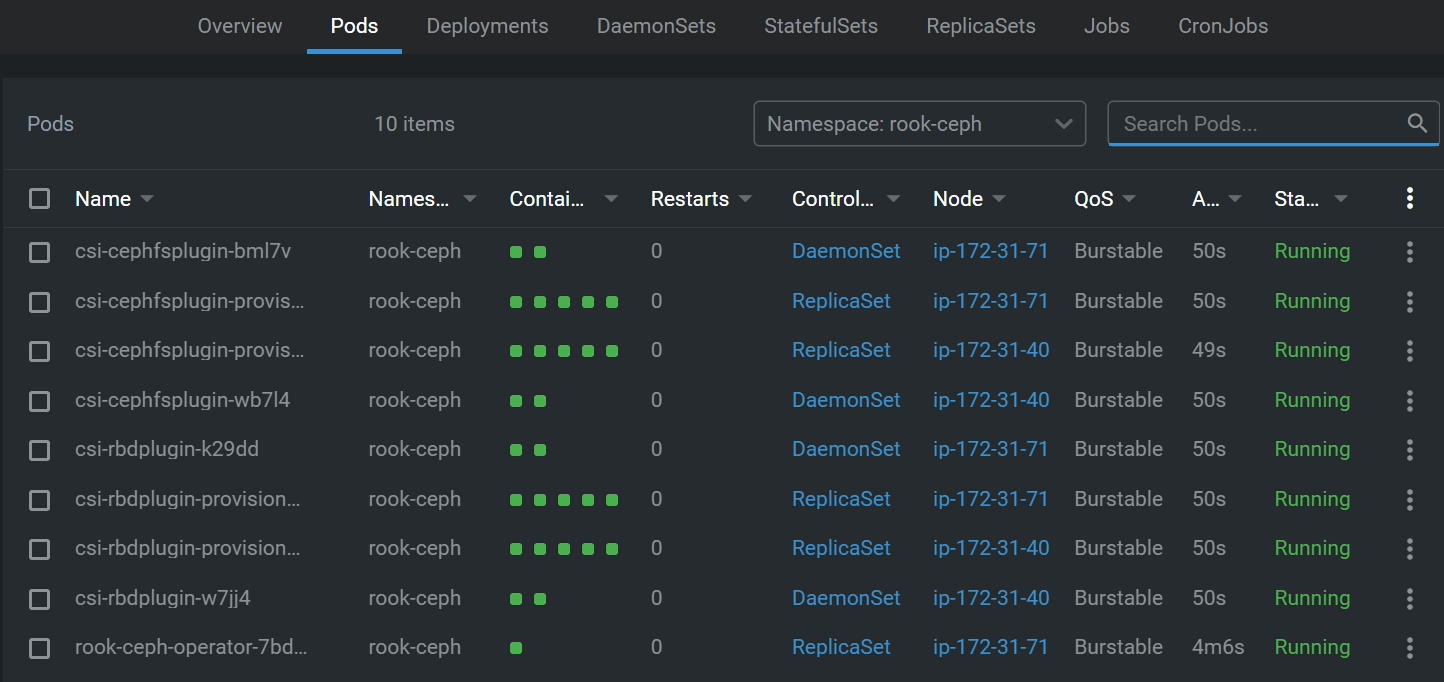Click container status dots of csi-cephfsplugin-bml7v
Viewport: 1444px width, 682px height.
coord(528,252)
